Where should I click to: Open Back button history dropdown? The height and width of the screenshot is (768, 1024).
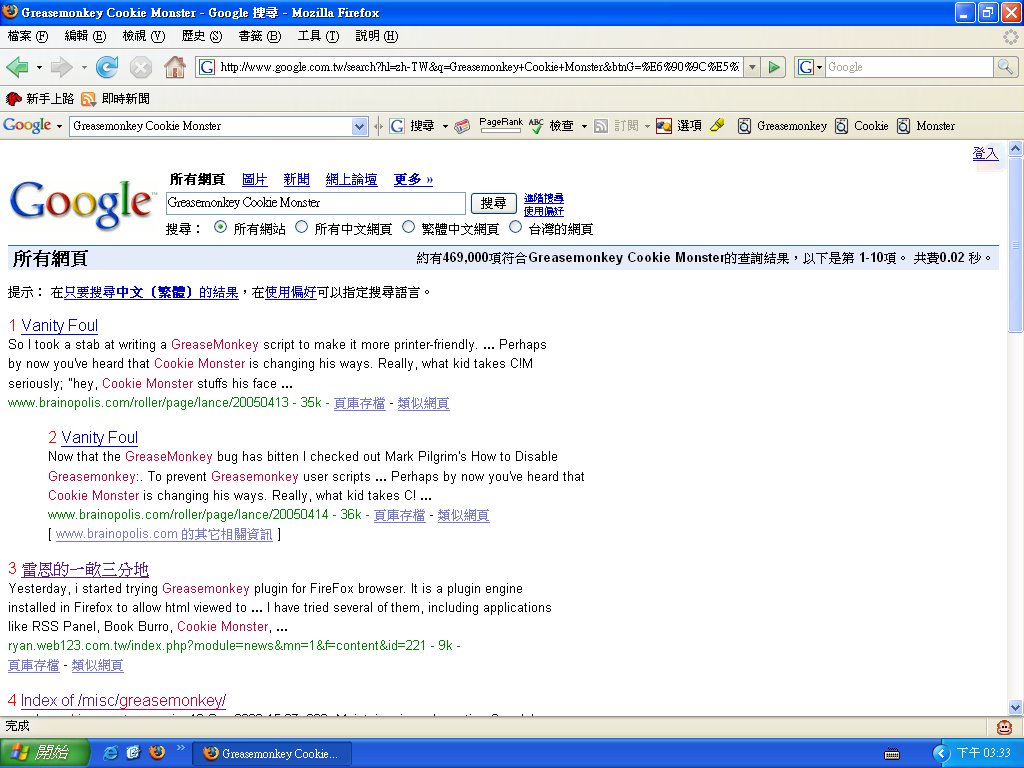(x=39, y=67)
